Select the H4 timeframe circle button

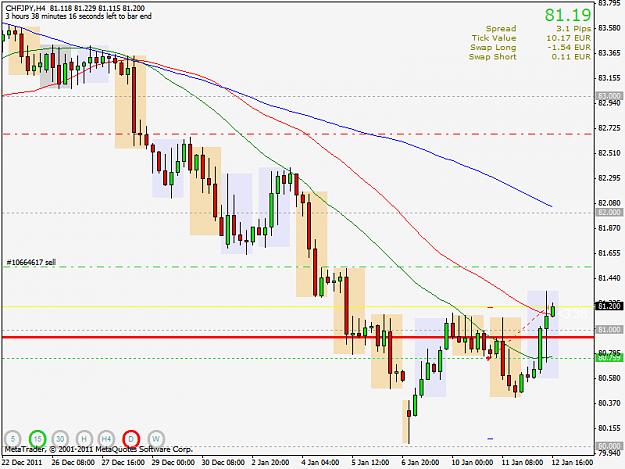coord(106,439)
